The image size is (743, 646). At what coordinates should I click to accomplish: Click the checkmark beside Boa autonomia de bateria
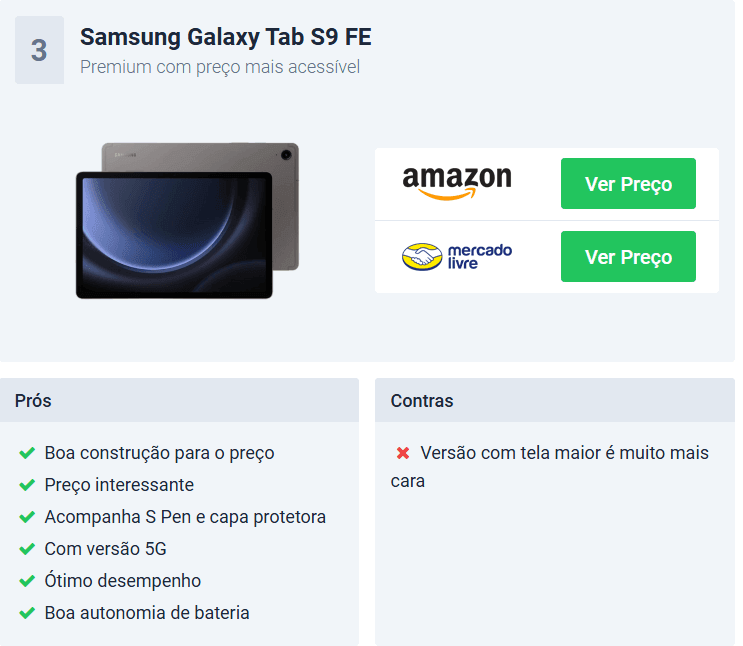click(27, 613)
